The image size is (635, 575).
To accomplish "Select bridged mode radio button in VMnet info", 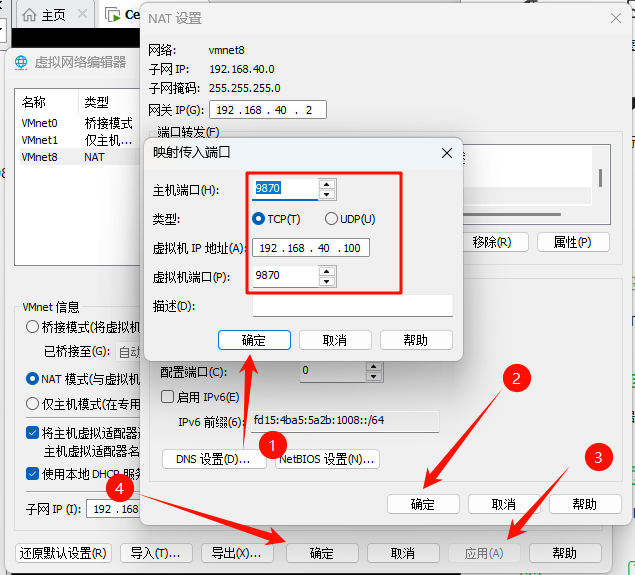I will click(x=32, y=327).
